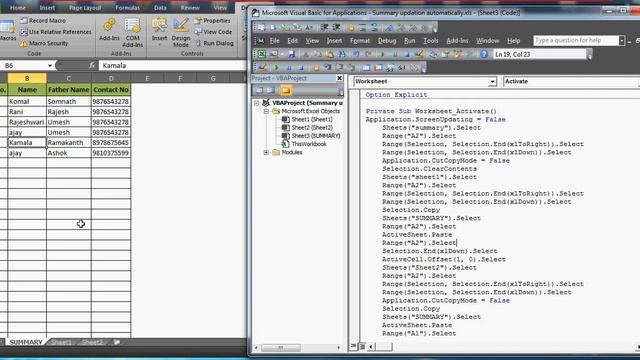The height and width of the screenshot is (360, 640).
Task: Click Insert Worksheet icon beside Sheet2 tab
Action: (117, 342)
